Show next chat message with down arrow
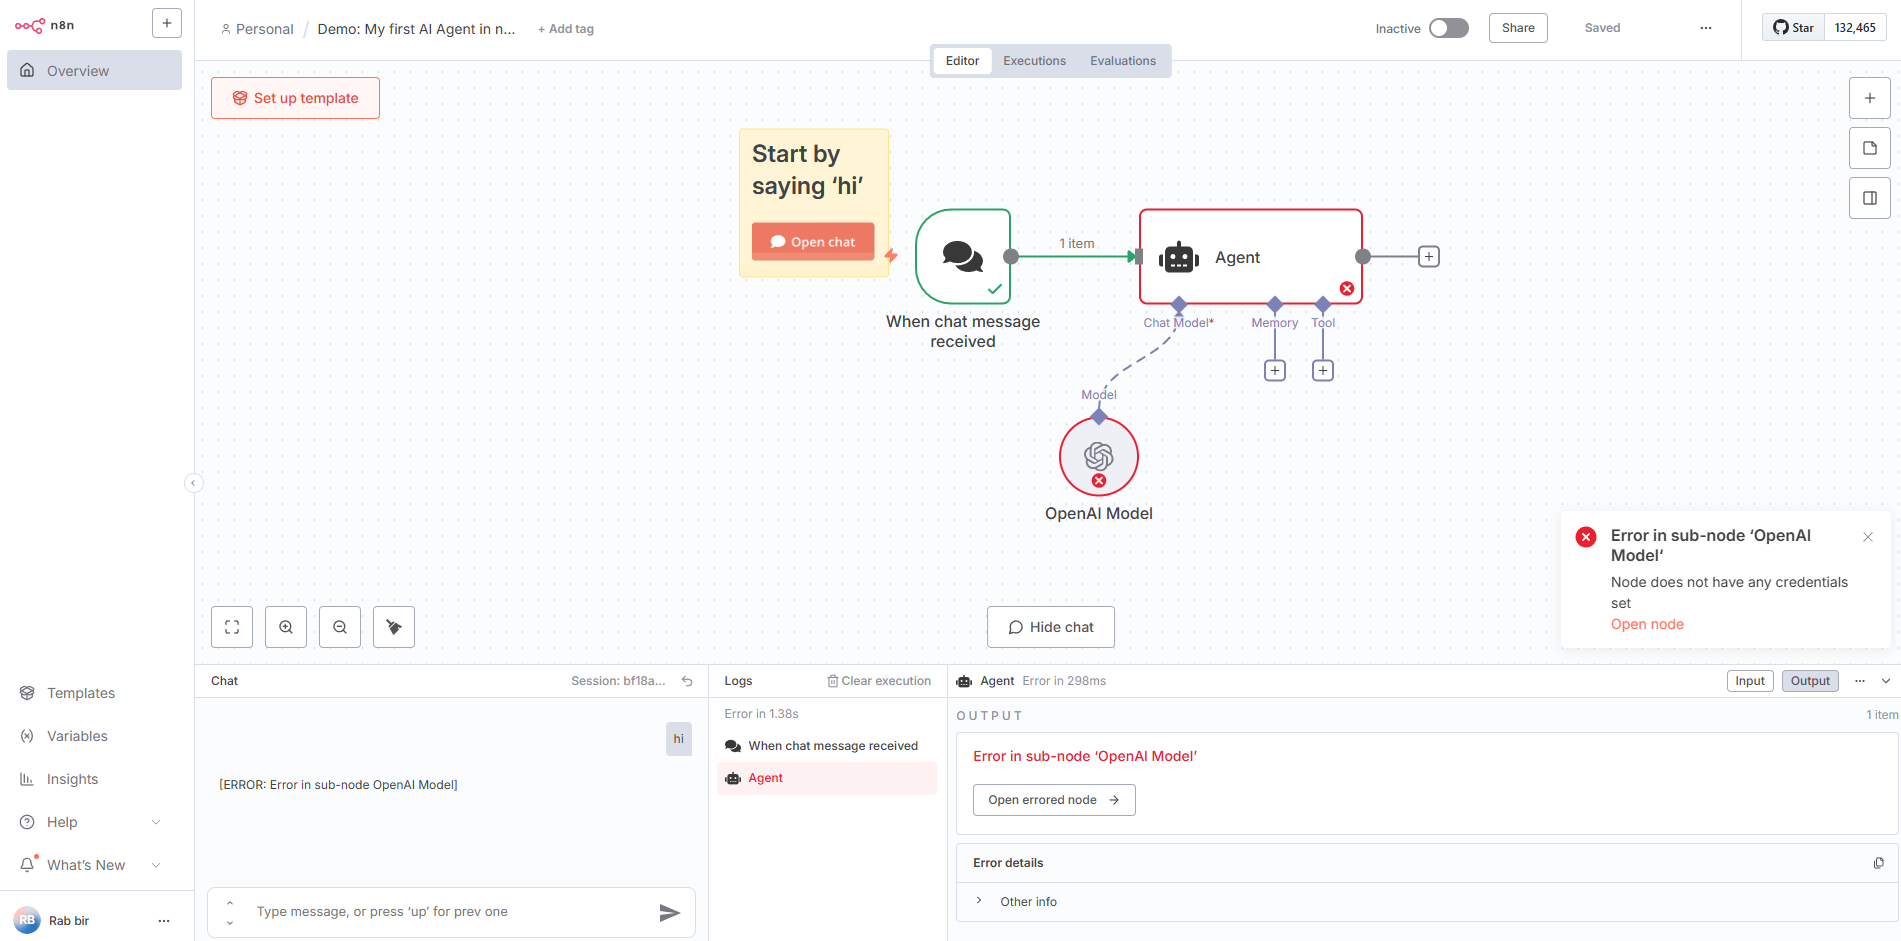 click(230, 922)
